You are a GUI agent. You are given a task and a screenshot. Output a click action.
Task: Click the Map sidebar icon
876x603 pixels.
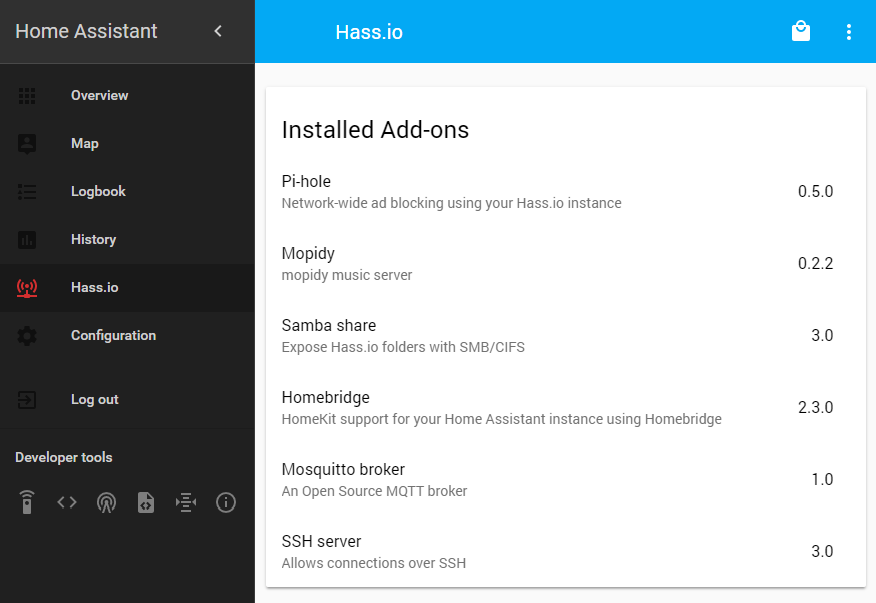tap(27, 143)
